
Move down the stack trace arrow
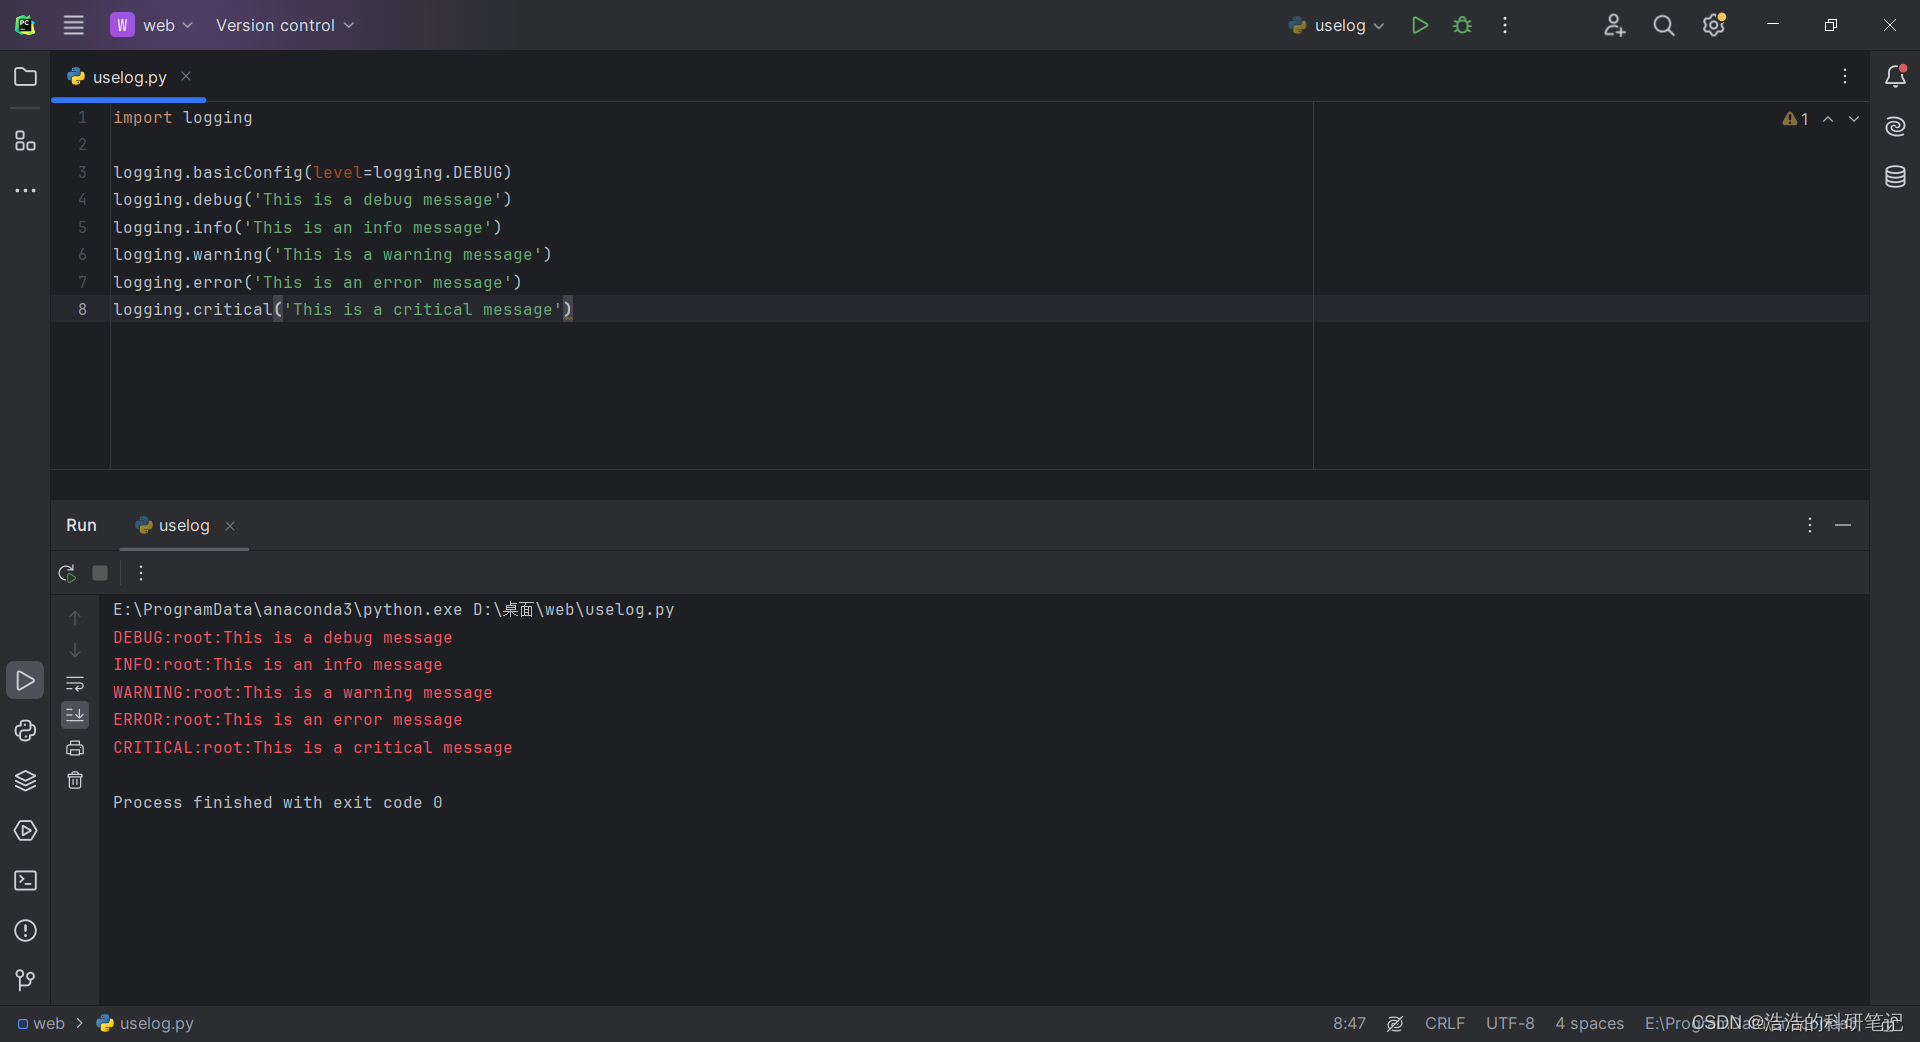point(75,650)
